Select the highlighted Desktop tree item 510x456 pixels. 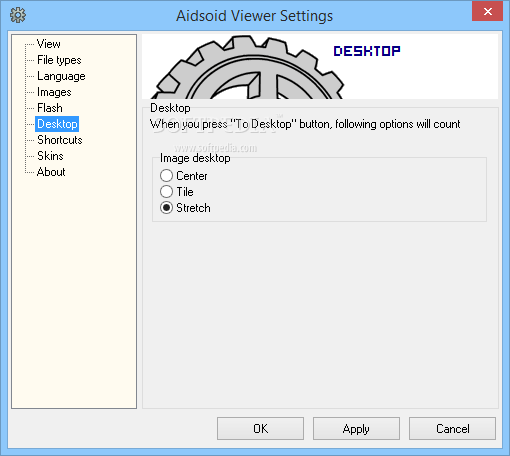click(57, 124)
